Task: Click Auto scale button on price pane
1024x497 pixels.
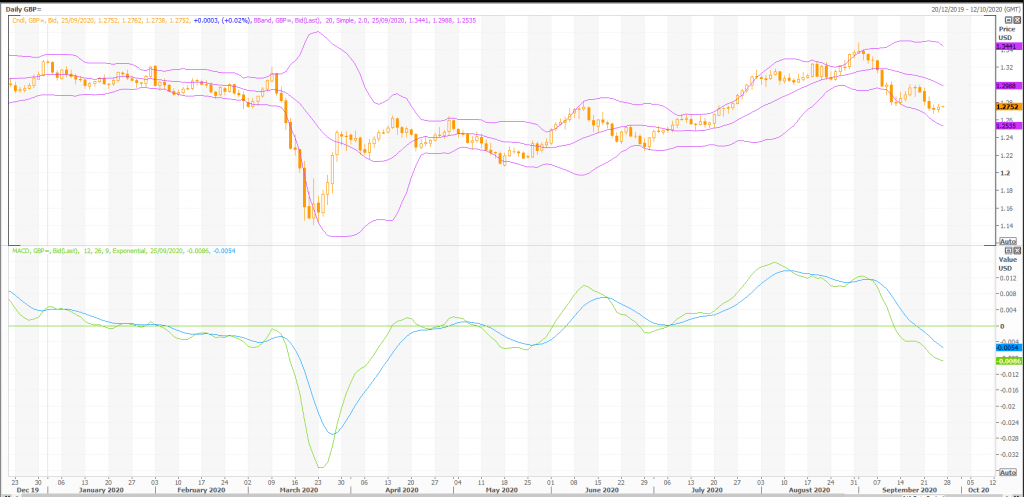Action: point(1007,241)
